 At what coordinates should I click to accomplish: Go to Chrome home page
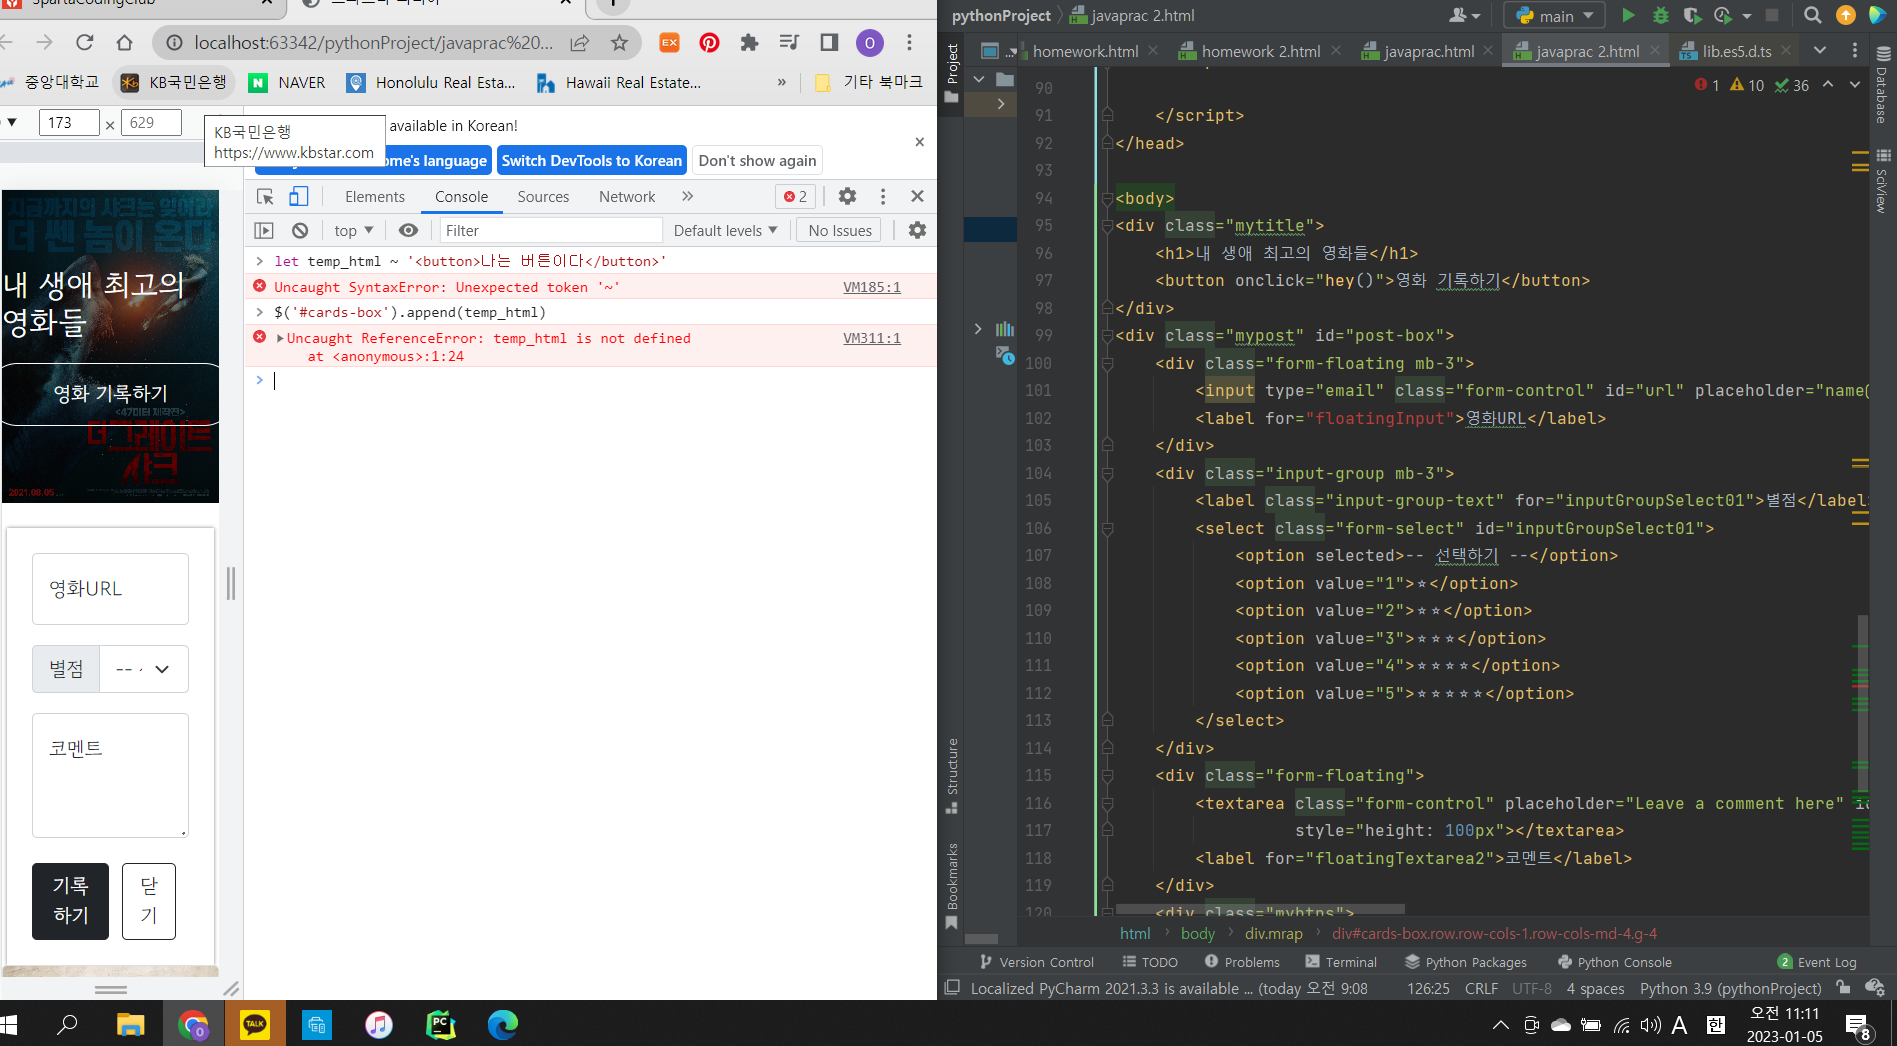(124, 42)
